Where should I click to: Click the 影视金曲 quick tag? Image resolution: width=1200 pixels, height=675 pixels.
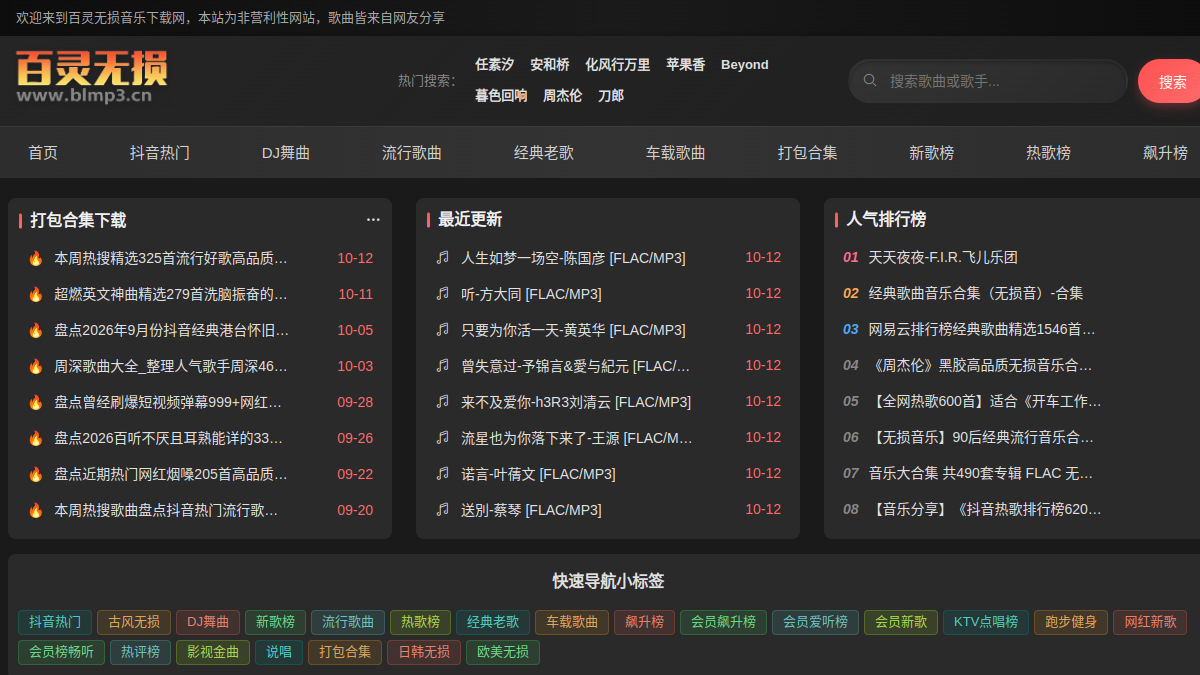[x=213, y=653]
